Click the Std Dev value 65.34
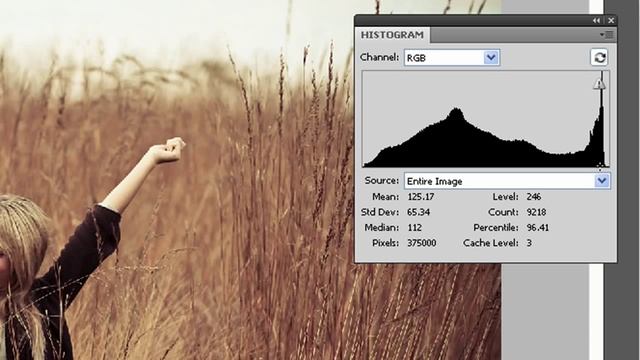This screenshot has width=640, height=360. pyautogui.click(x=418, y=212)
